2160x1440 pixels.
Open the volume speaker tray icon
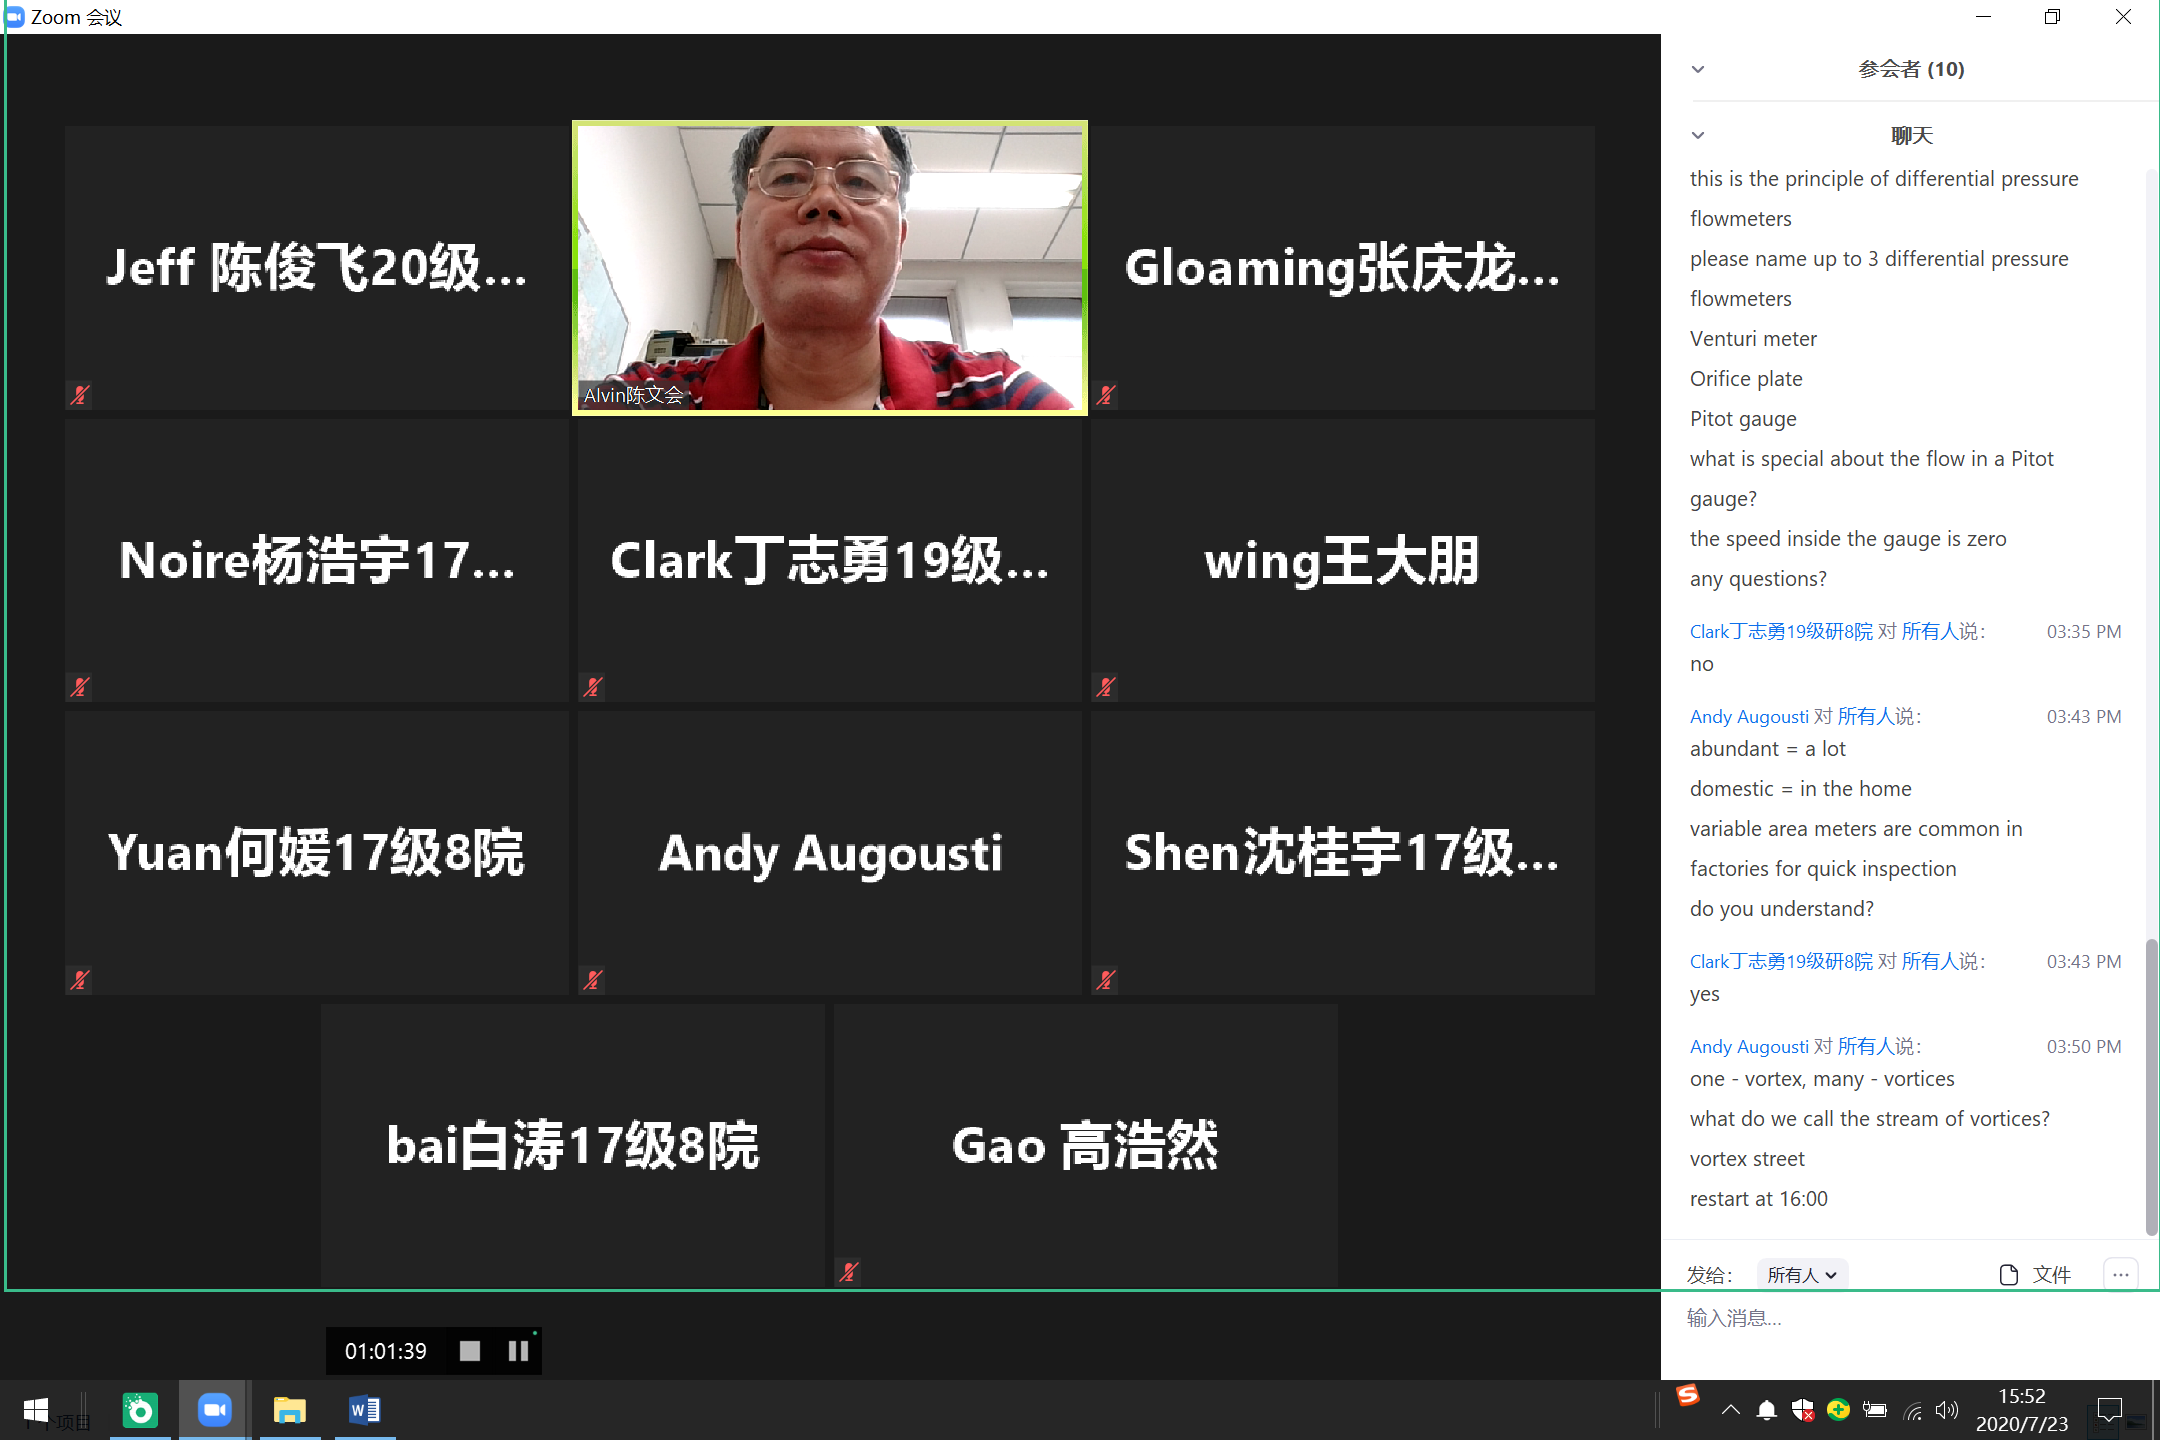click(1946, 1410)
